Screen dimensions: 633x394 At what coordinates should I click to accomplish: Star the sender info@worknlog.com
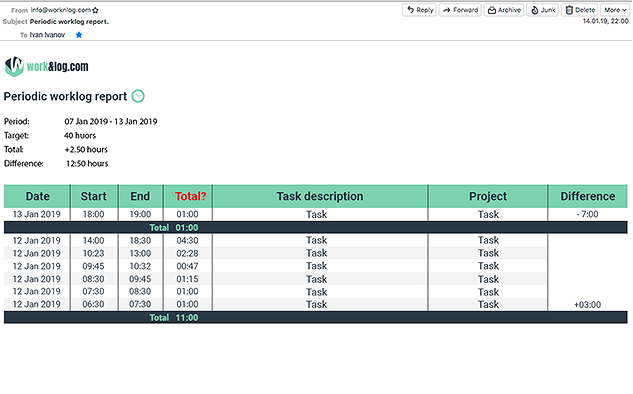coord(95,10)
